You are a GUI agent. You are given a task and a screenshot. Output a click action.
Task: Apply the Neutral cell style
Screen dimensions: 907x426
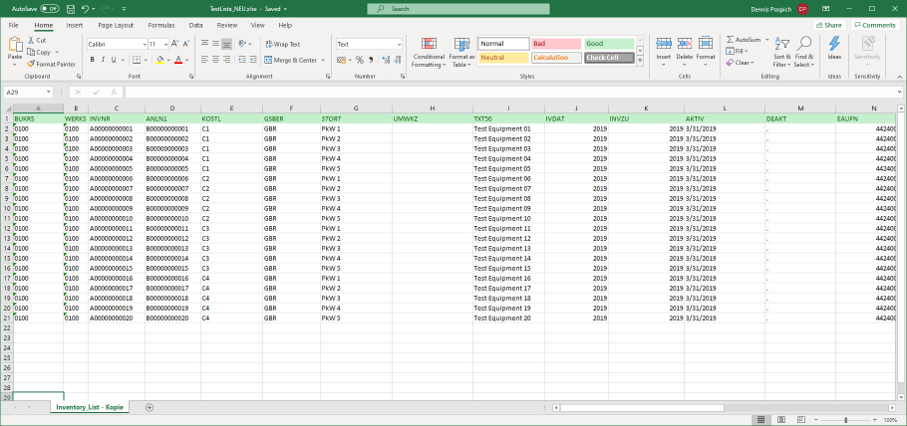tap(503, 58)
